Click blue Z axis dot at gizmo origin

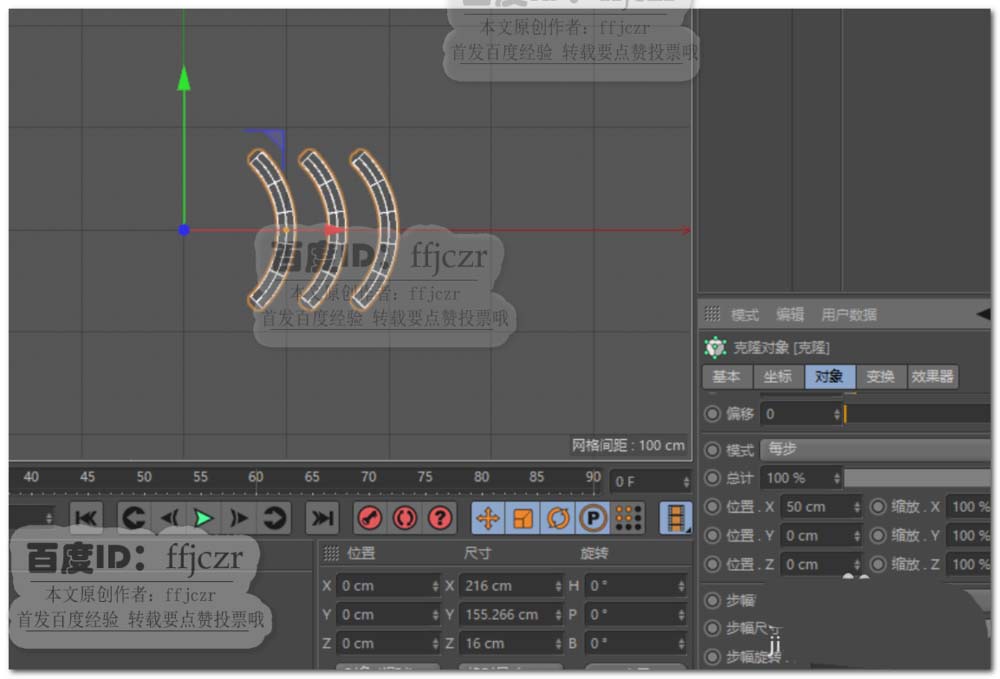(x=184, y=230)
